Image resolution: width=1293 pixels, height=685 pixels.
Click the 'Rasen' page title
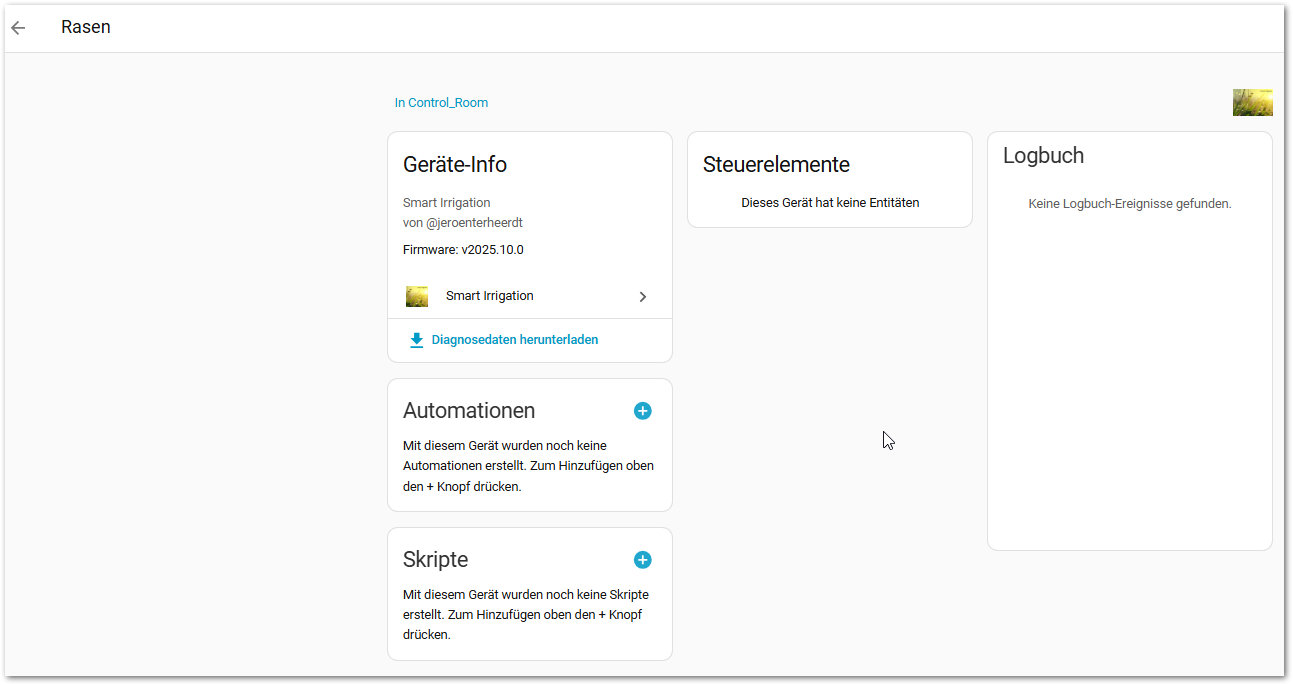coord(86,28)
